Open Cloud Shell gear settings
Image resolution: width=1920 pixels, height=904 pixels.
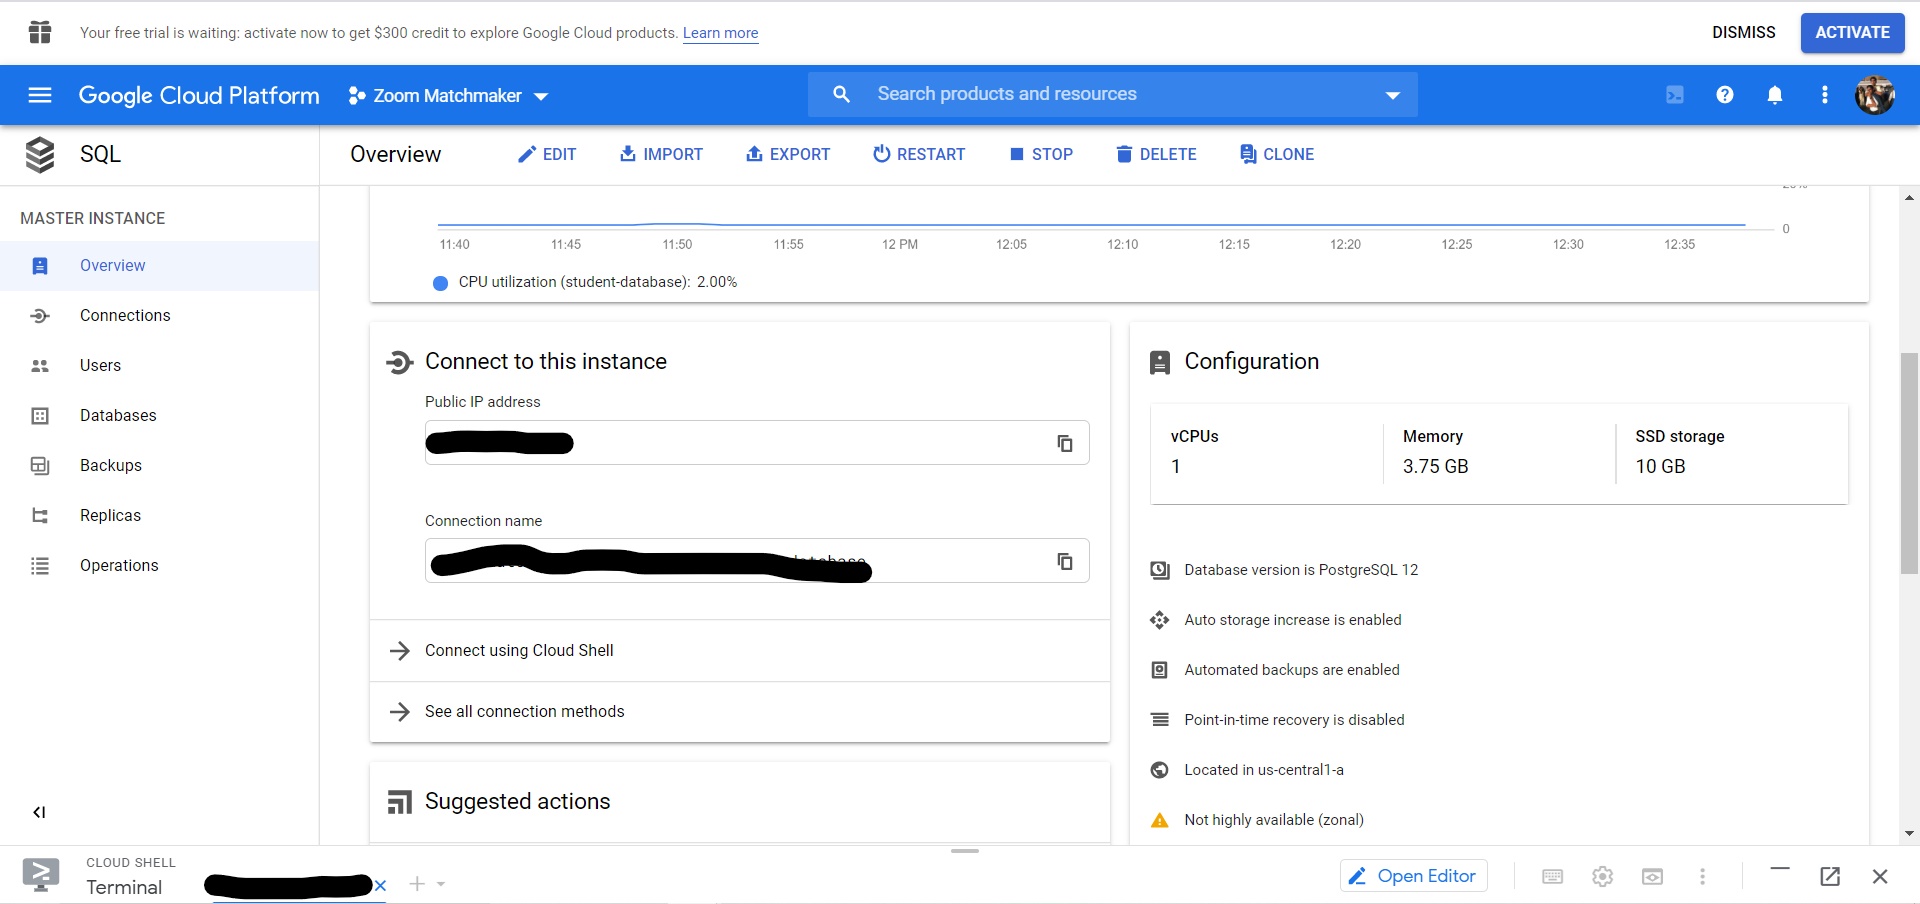pyautogui.click(x=1603, y=877)
